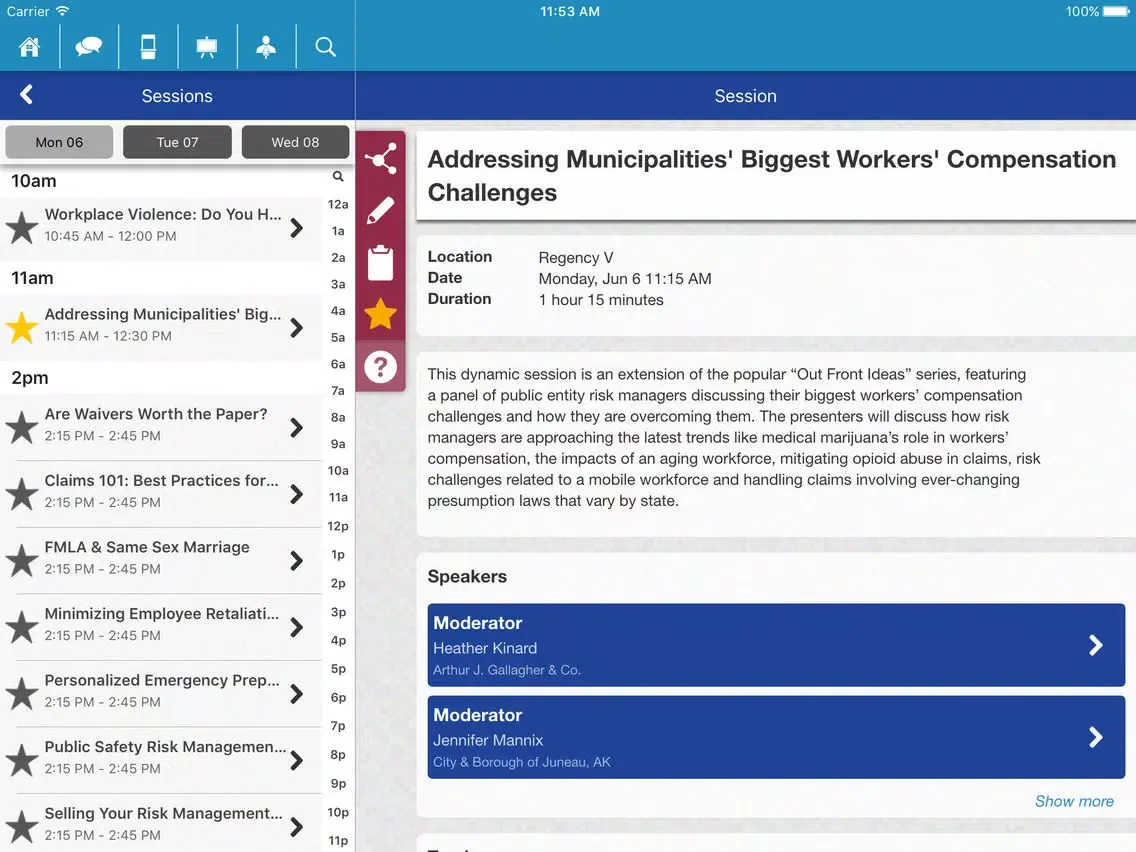
Task: Open Heather Kinard speaker card
Action: (x=776, y=646)
